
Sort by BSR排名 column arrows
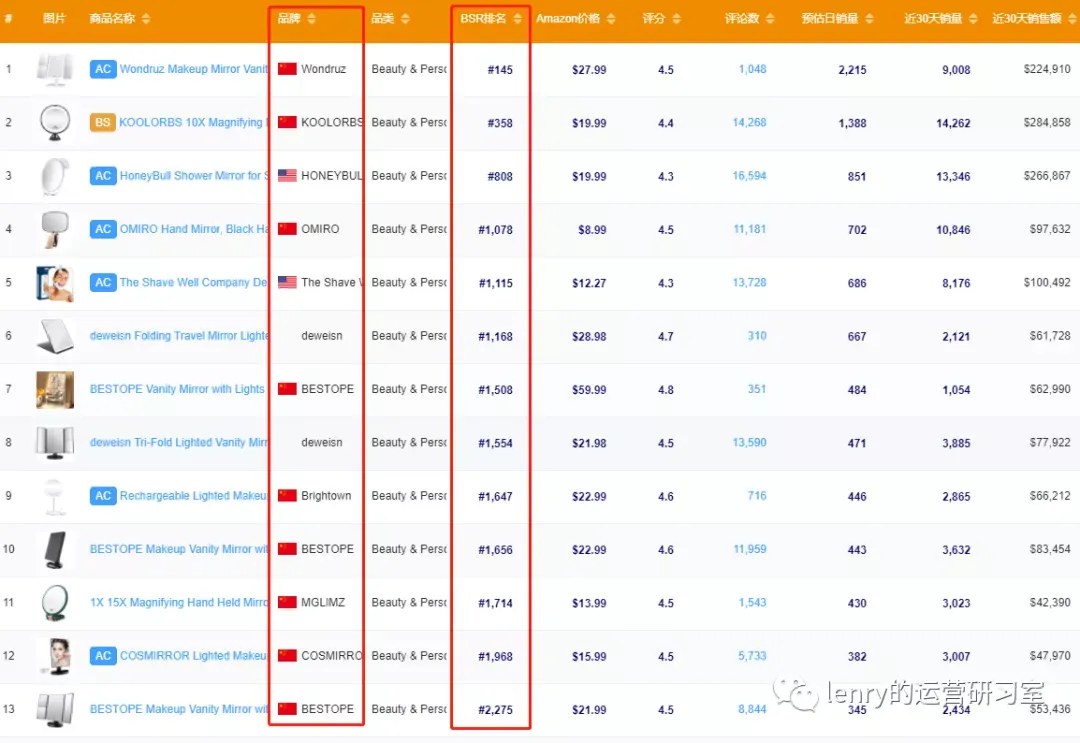(x=517, y=19)
